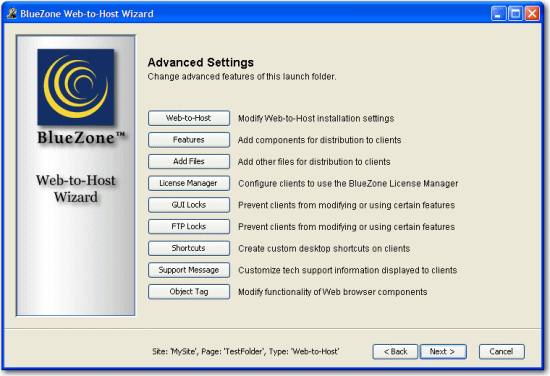Click the 'BlueZone' sidebar brand name
The image size is (550, 376).
81,137
